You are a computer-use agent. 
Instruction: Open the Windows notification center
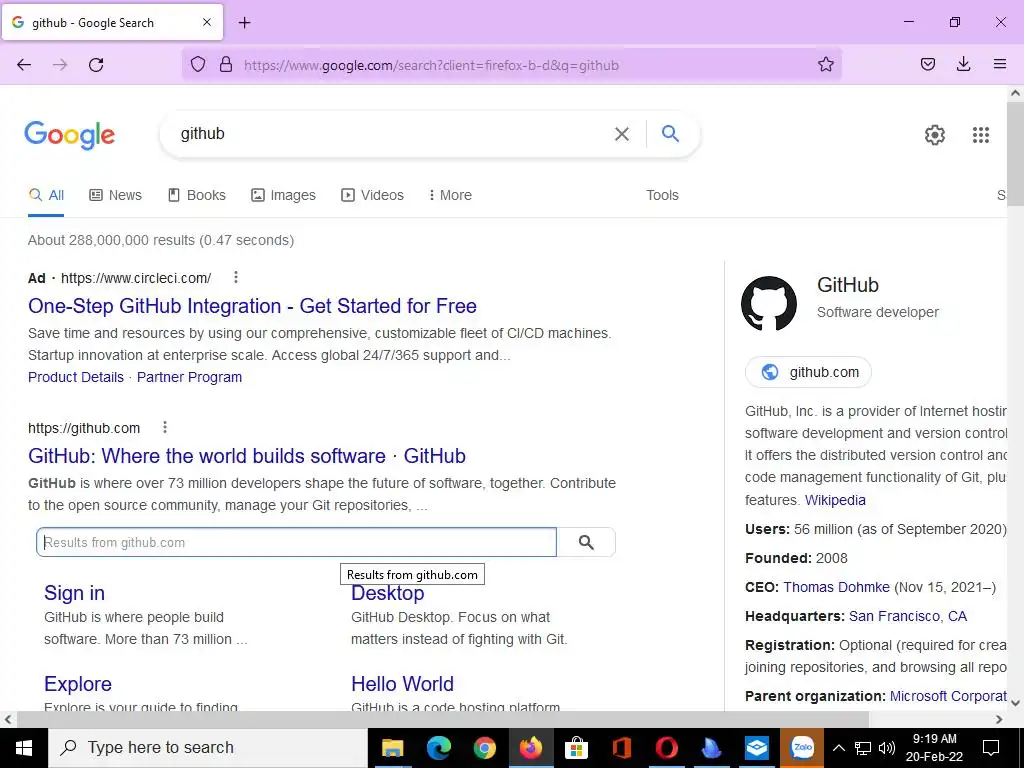point(991,748)
